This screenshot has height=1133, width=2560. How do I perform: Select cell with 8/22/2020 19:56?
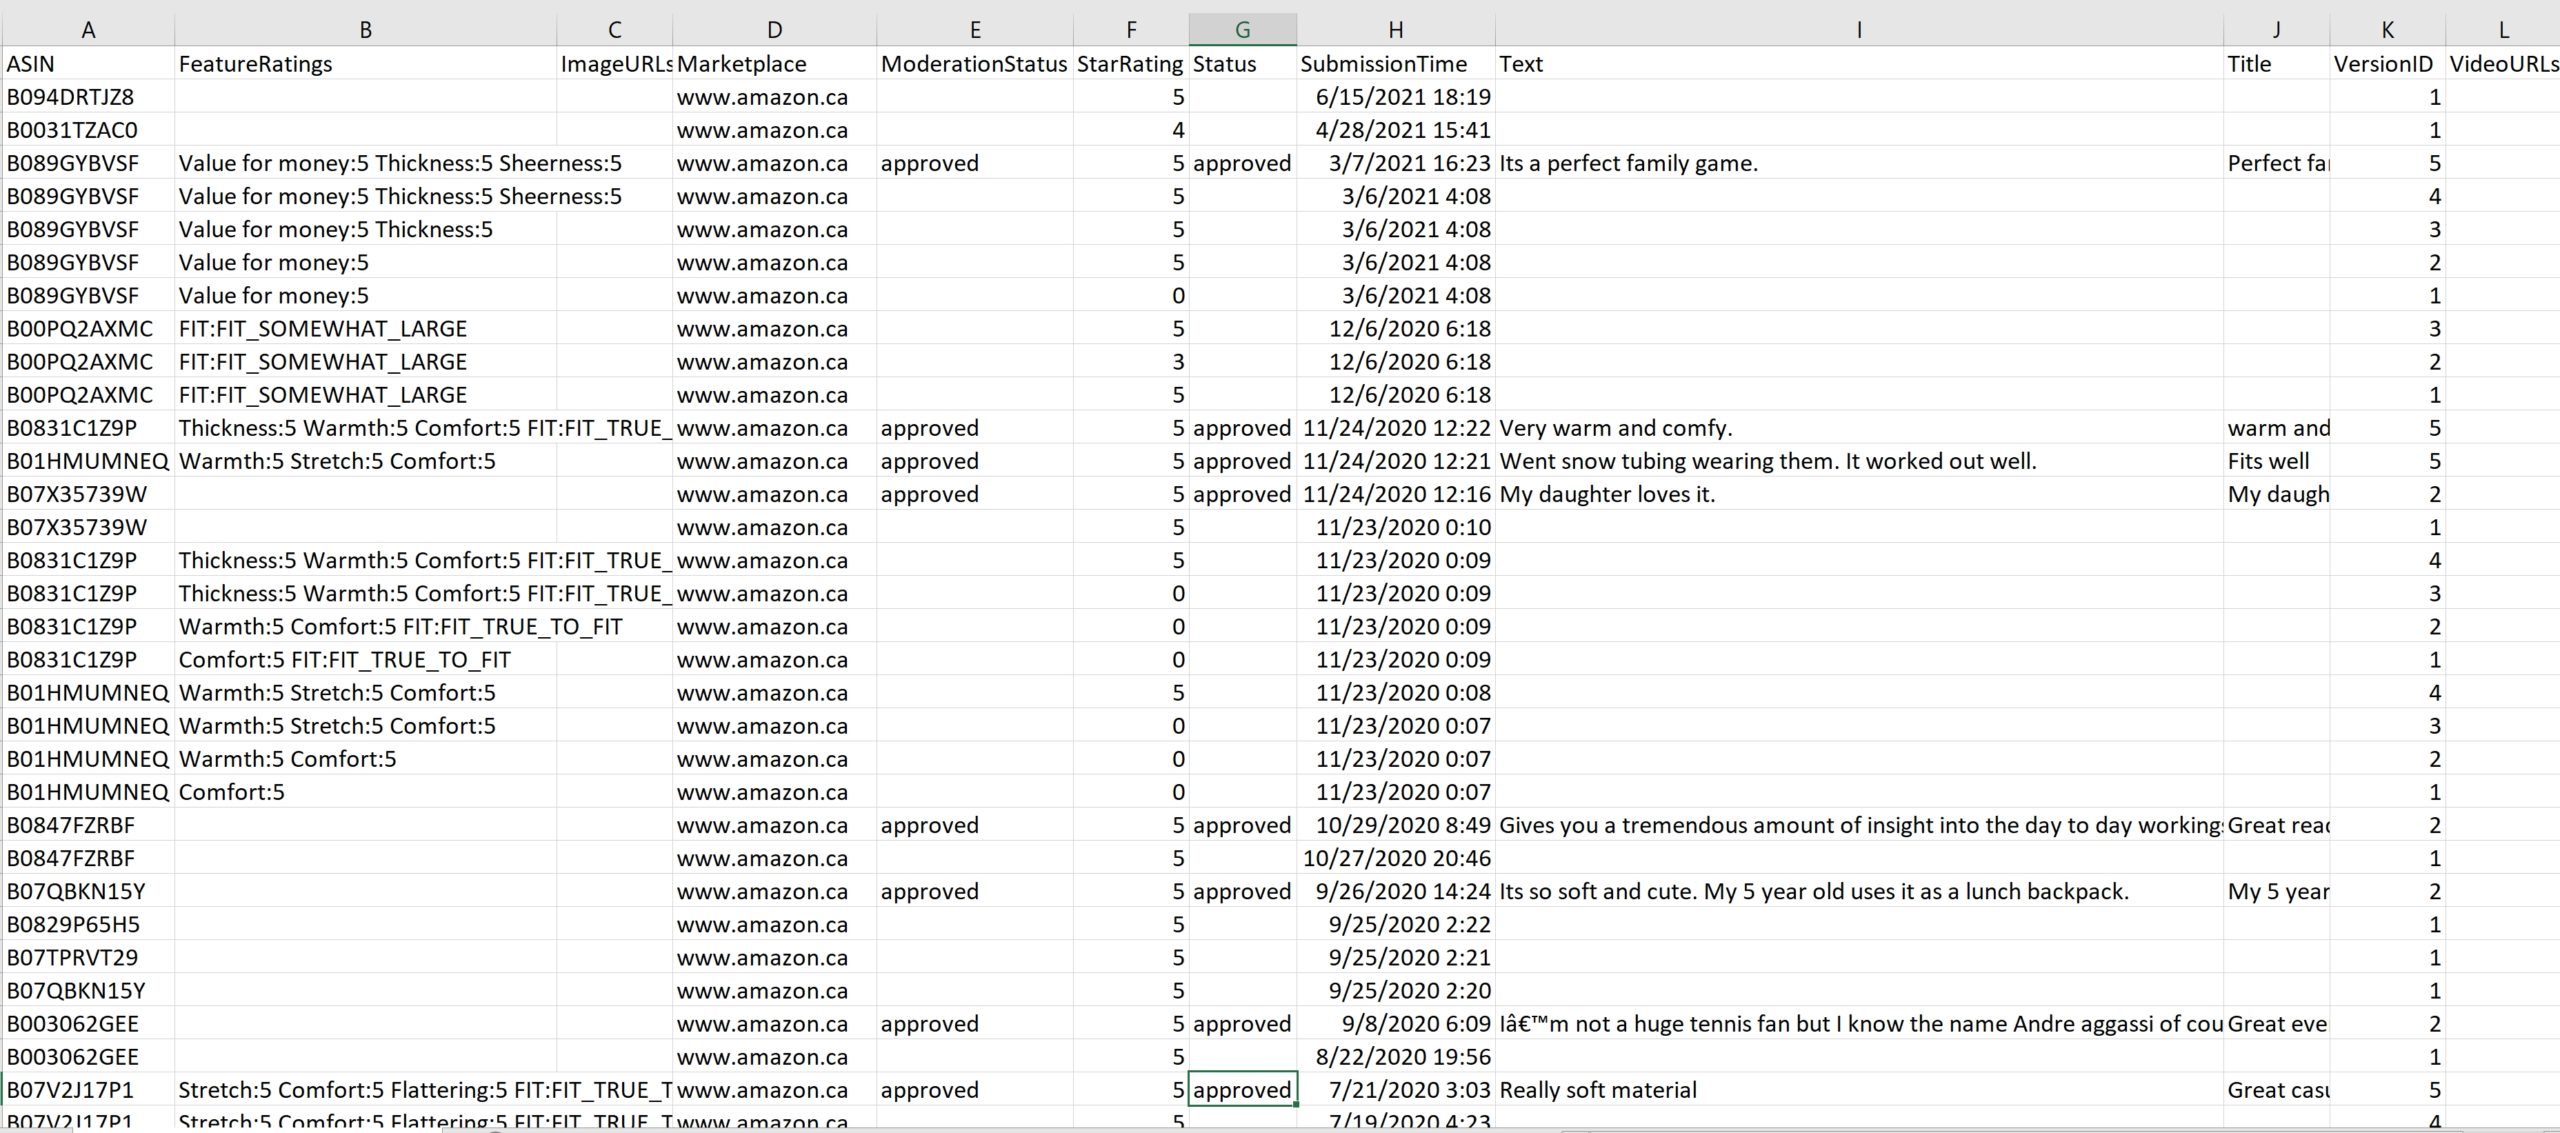(x=1396, y=1057)
